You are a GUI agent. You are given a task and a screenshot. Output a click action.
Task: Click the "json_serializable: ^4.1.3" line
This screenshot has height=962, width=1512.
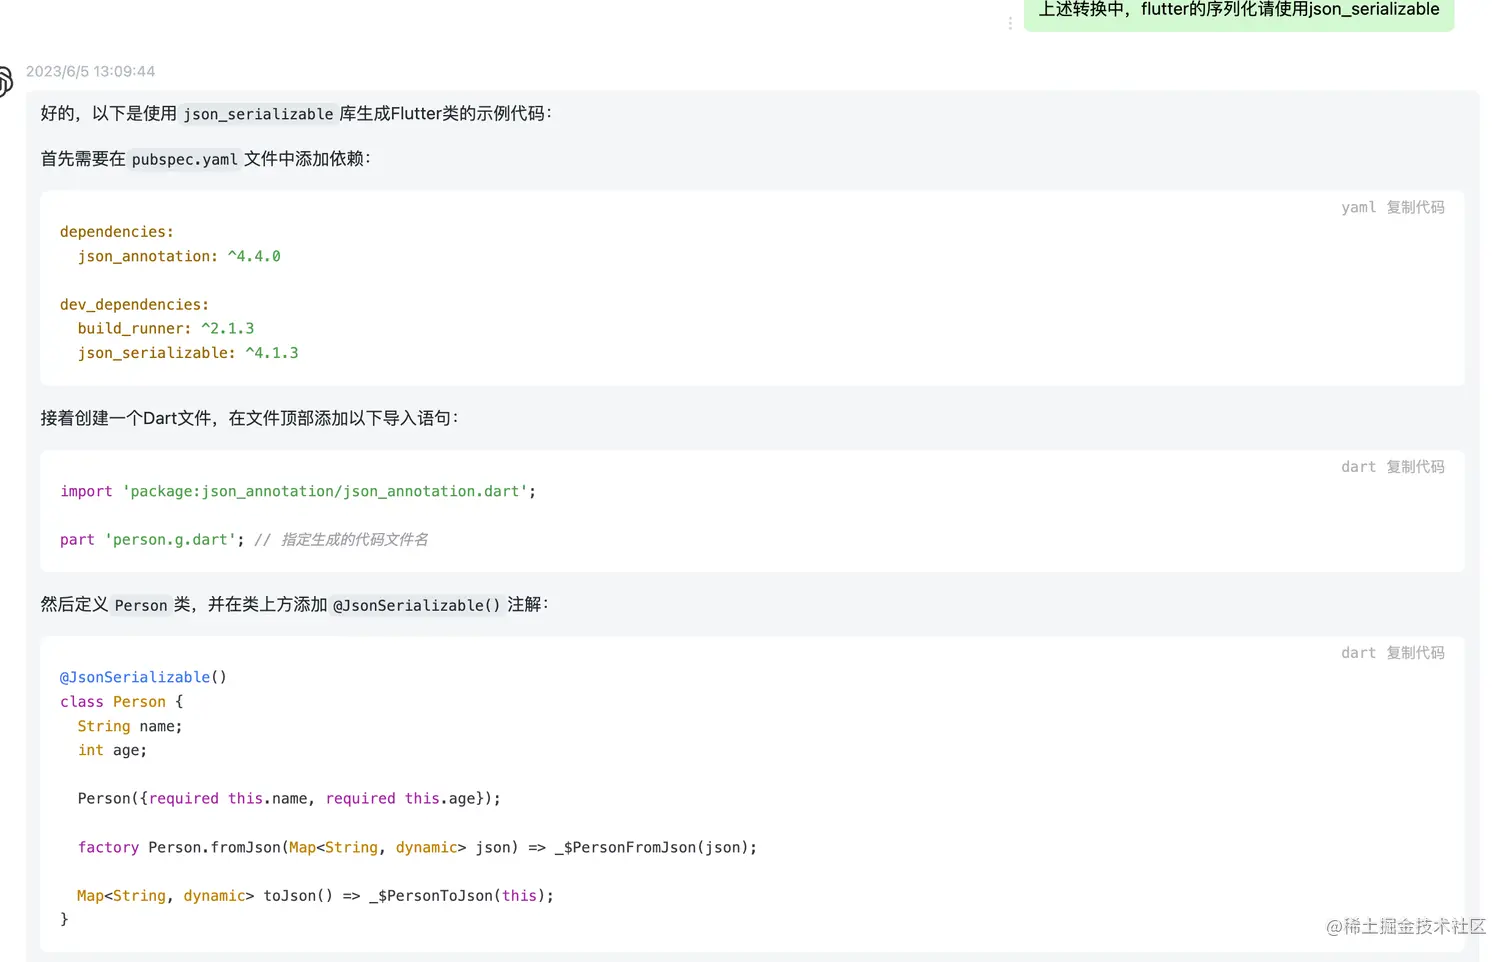point(188,353)
